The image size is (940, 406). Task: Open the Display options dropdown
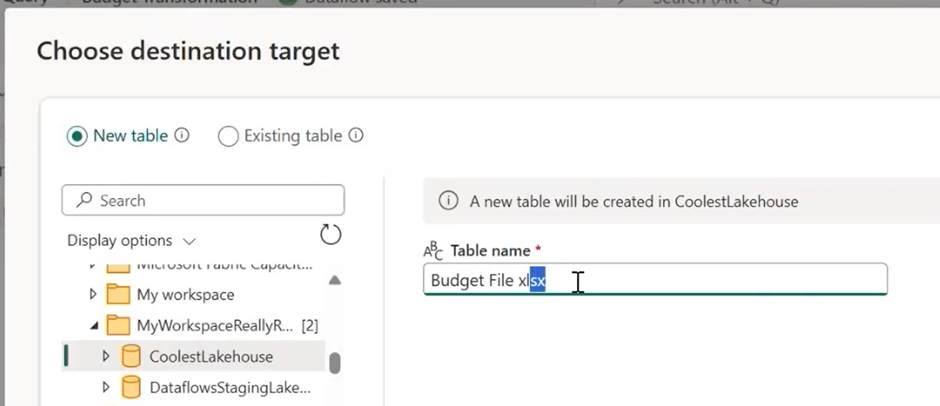coord(131,241)
